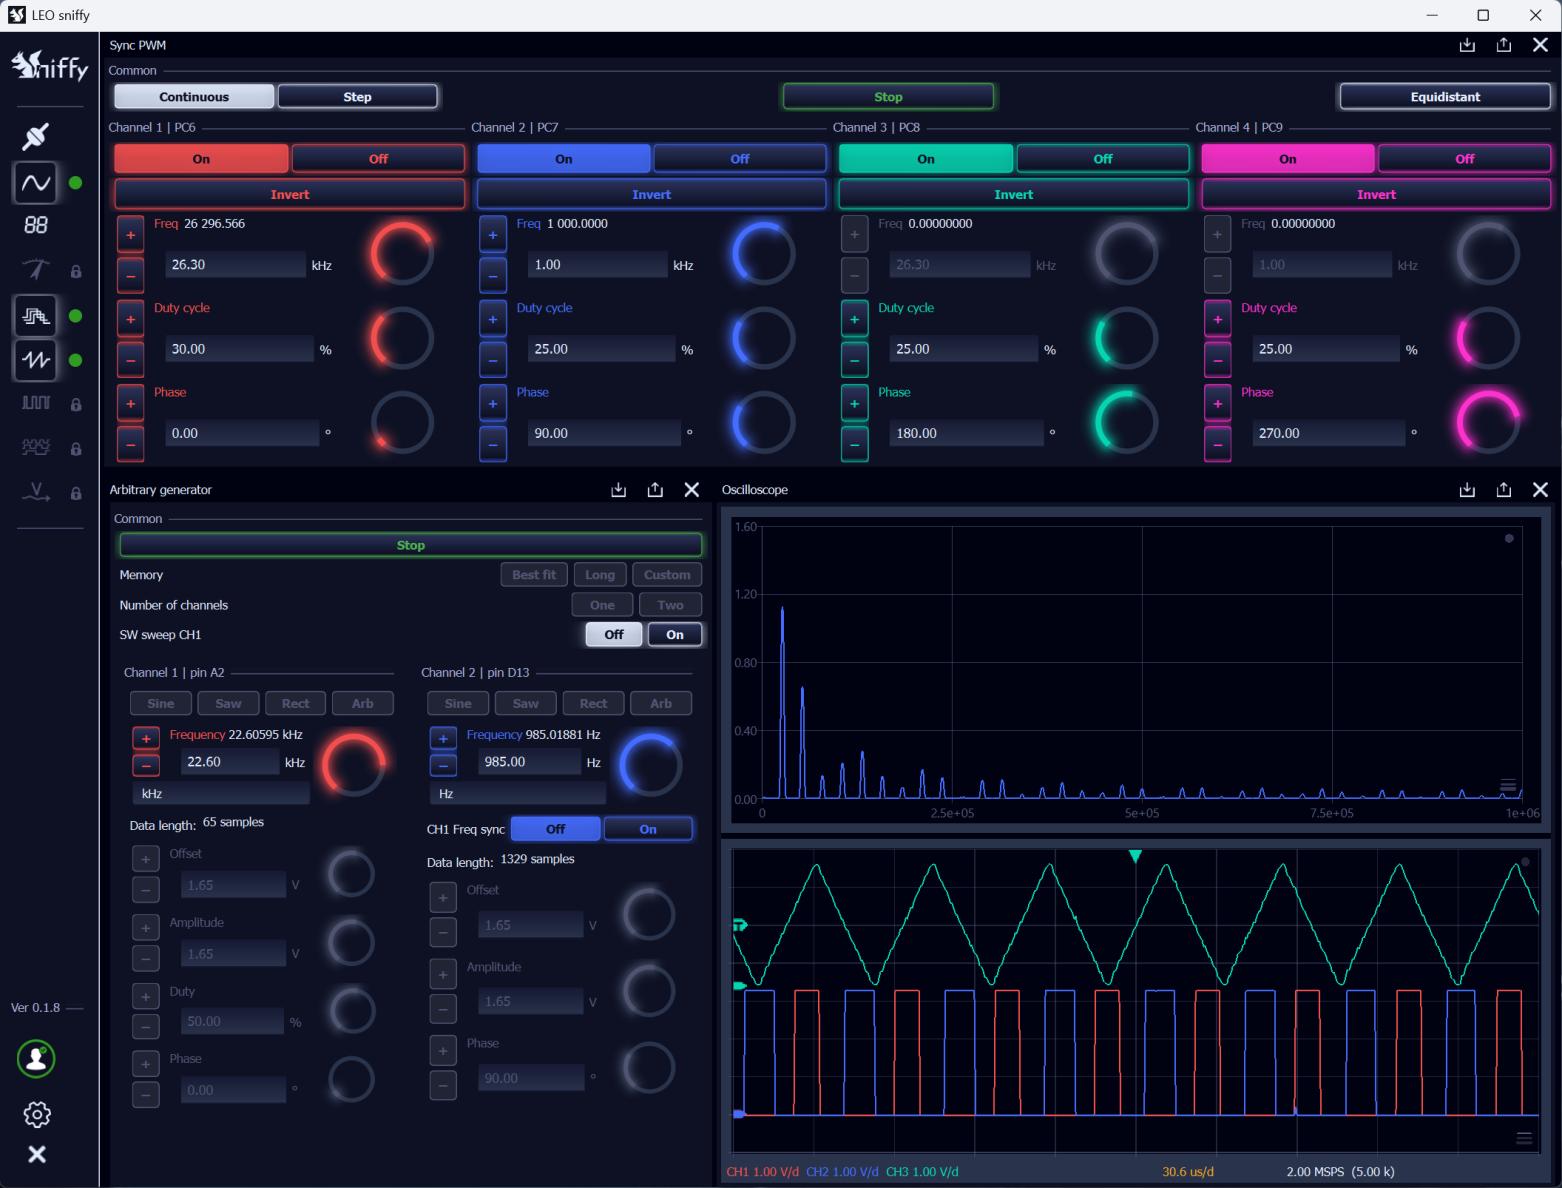Viewport: 1562px width, 1188px height.
Task: Open the user account icon
Action: [x=36, y=1059]
